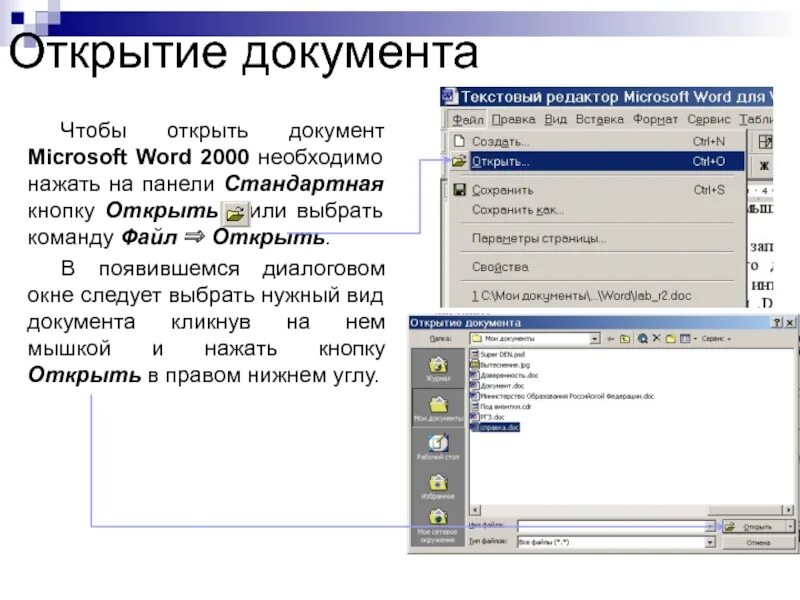Select Министерство Образования Российской Федерации.doc
Screen dimensions: 800x600
pos(562,396)
